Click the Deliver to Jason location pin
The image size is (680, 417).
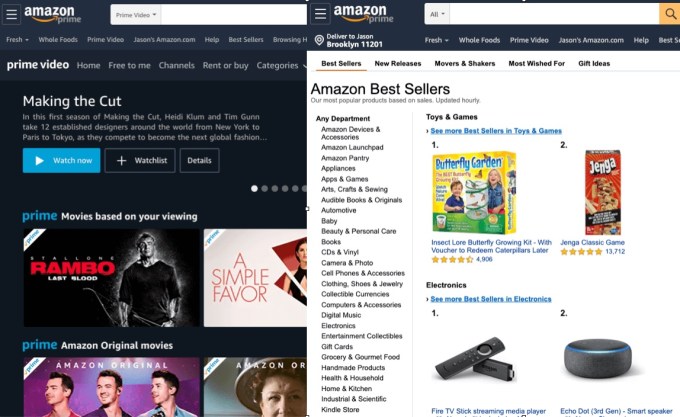coord(319,40)
